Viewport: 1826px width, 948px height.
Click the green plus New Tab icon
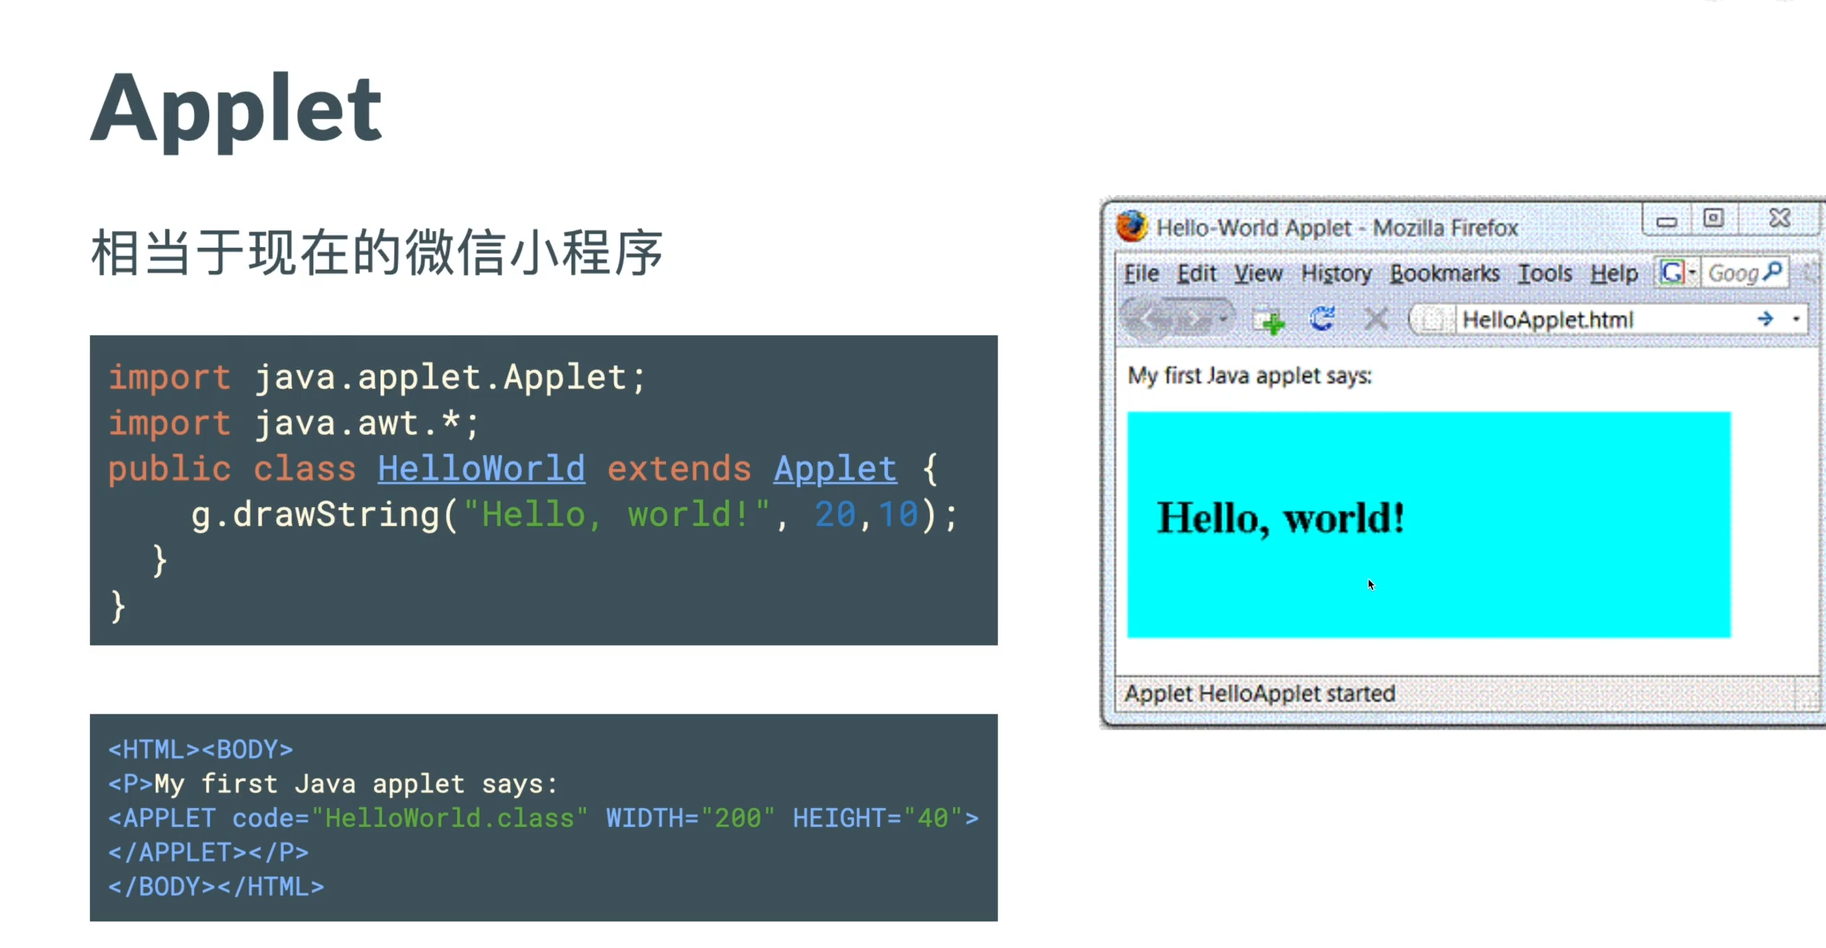coord(1270,321)
